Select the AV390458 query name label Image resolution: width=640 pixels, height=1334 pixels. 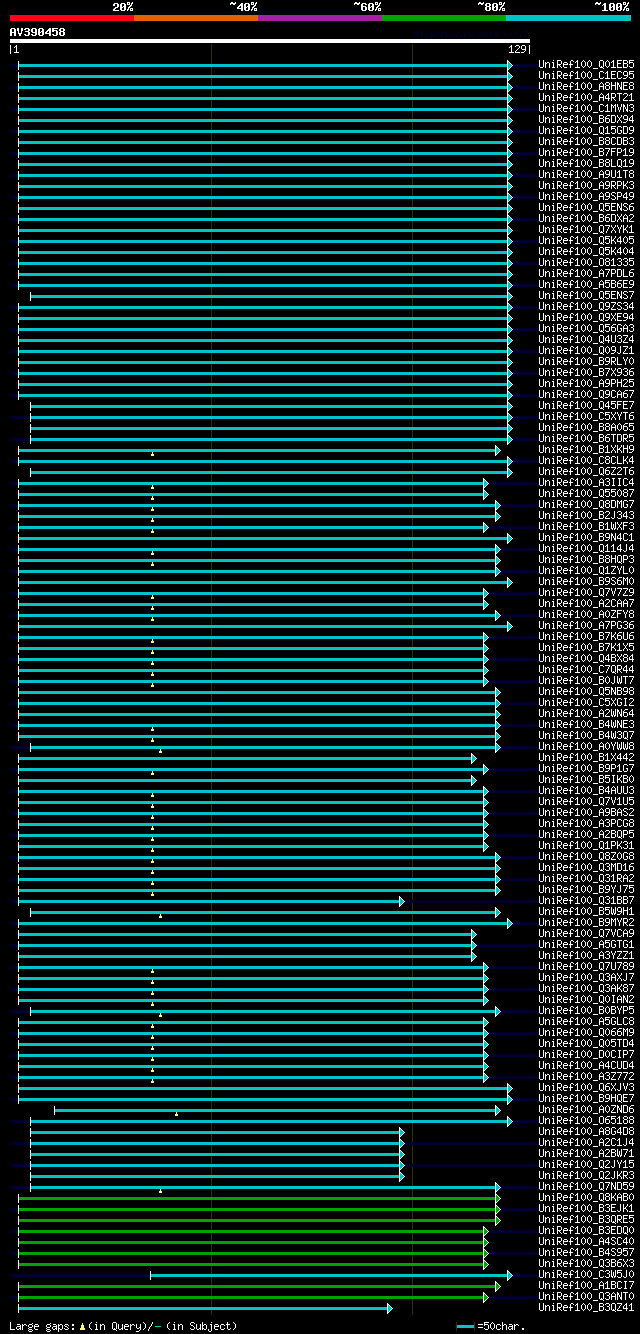[38, 32]
